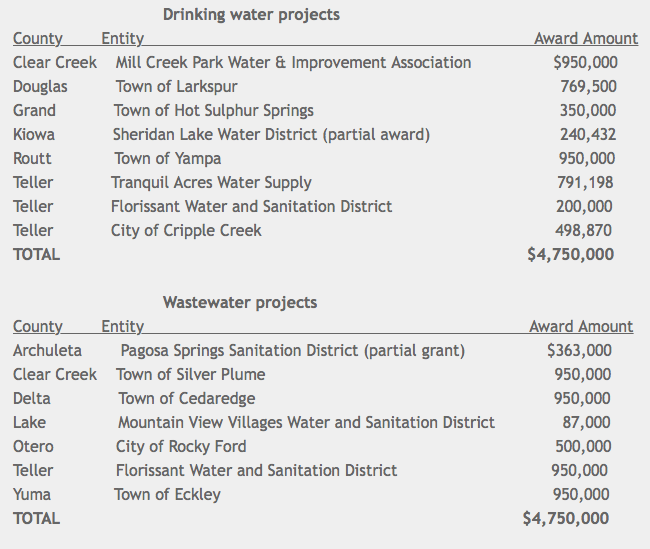Click Sheridan Lake Water District entry
Image resolution: width=650 pixels, height=549 pixels.
point(271,135)
